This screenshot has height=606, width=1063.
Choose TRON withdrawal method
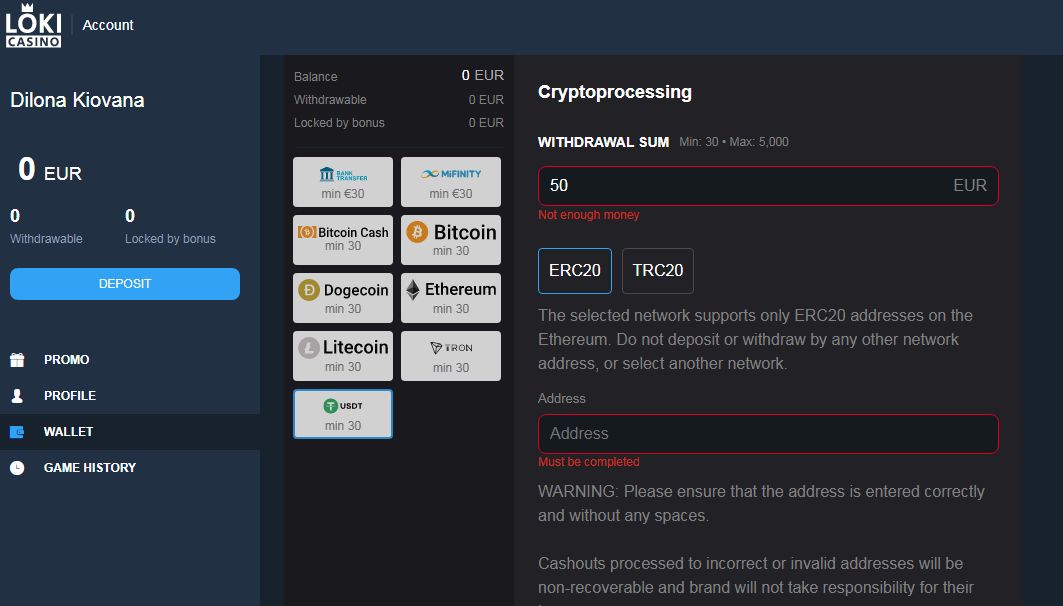[x=450, y=355]
